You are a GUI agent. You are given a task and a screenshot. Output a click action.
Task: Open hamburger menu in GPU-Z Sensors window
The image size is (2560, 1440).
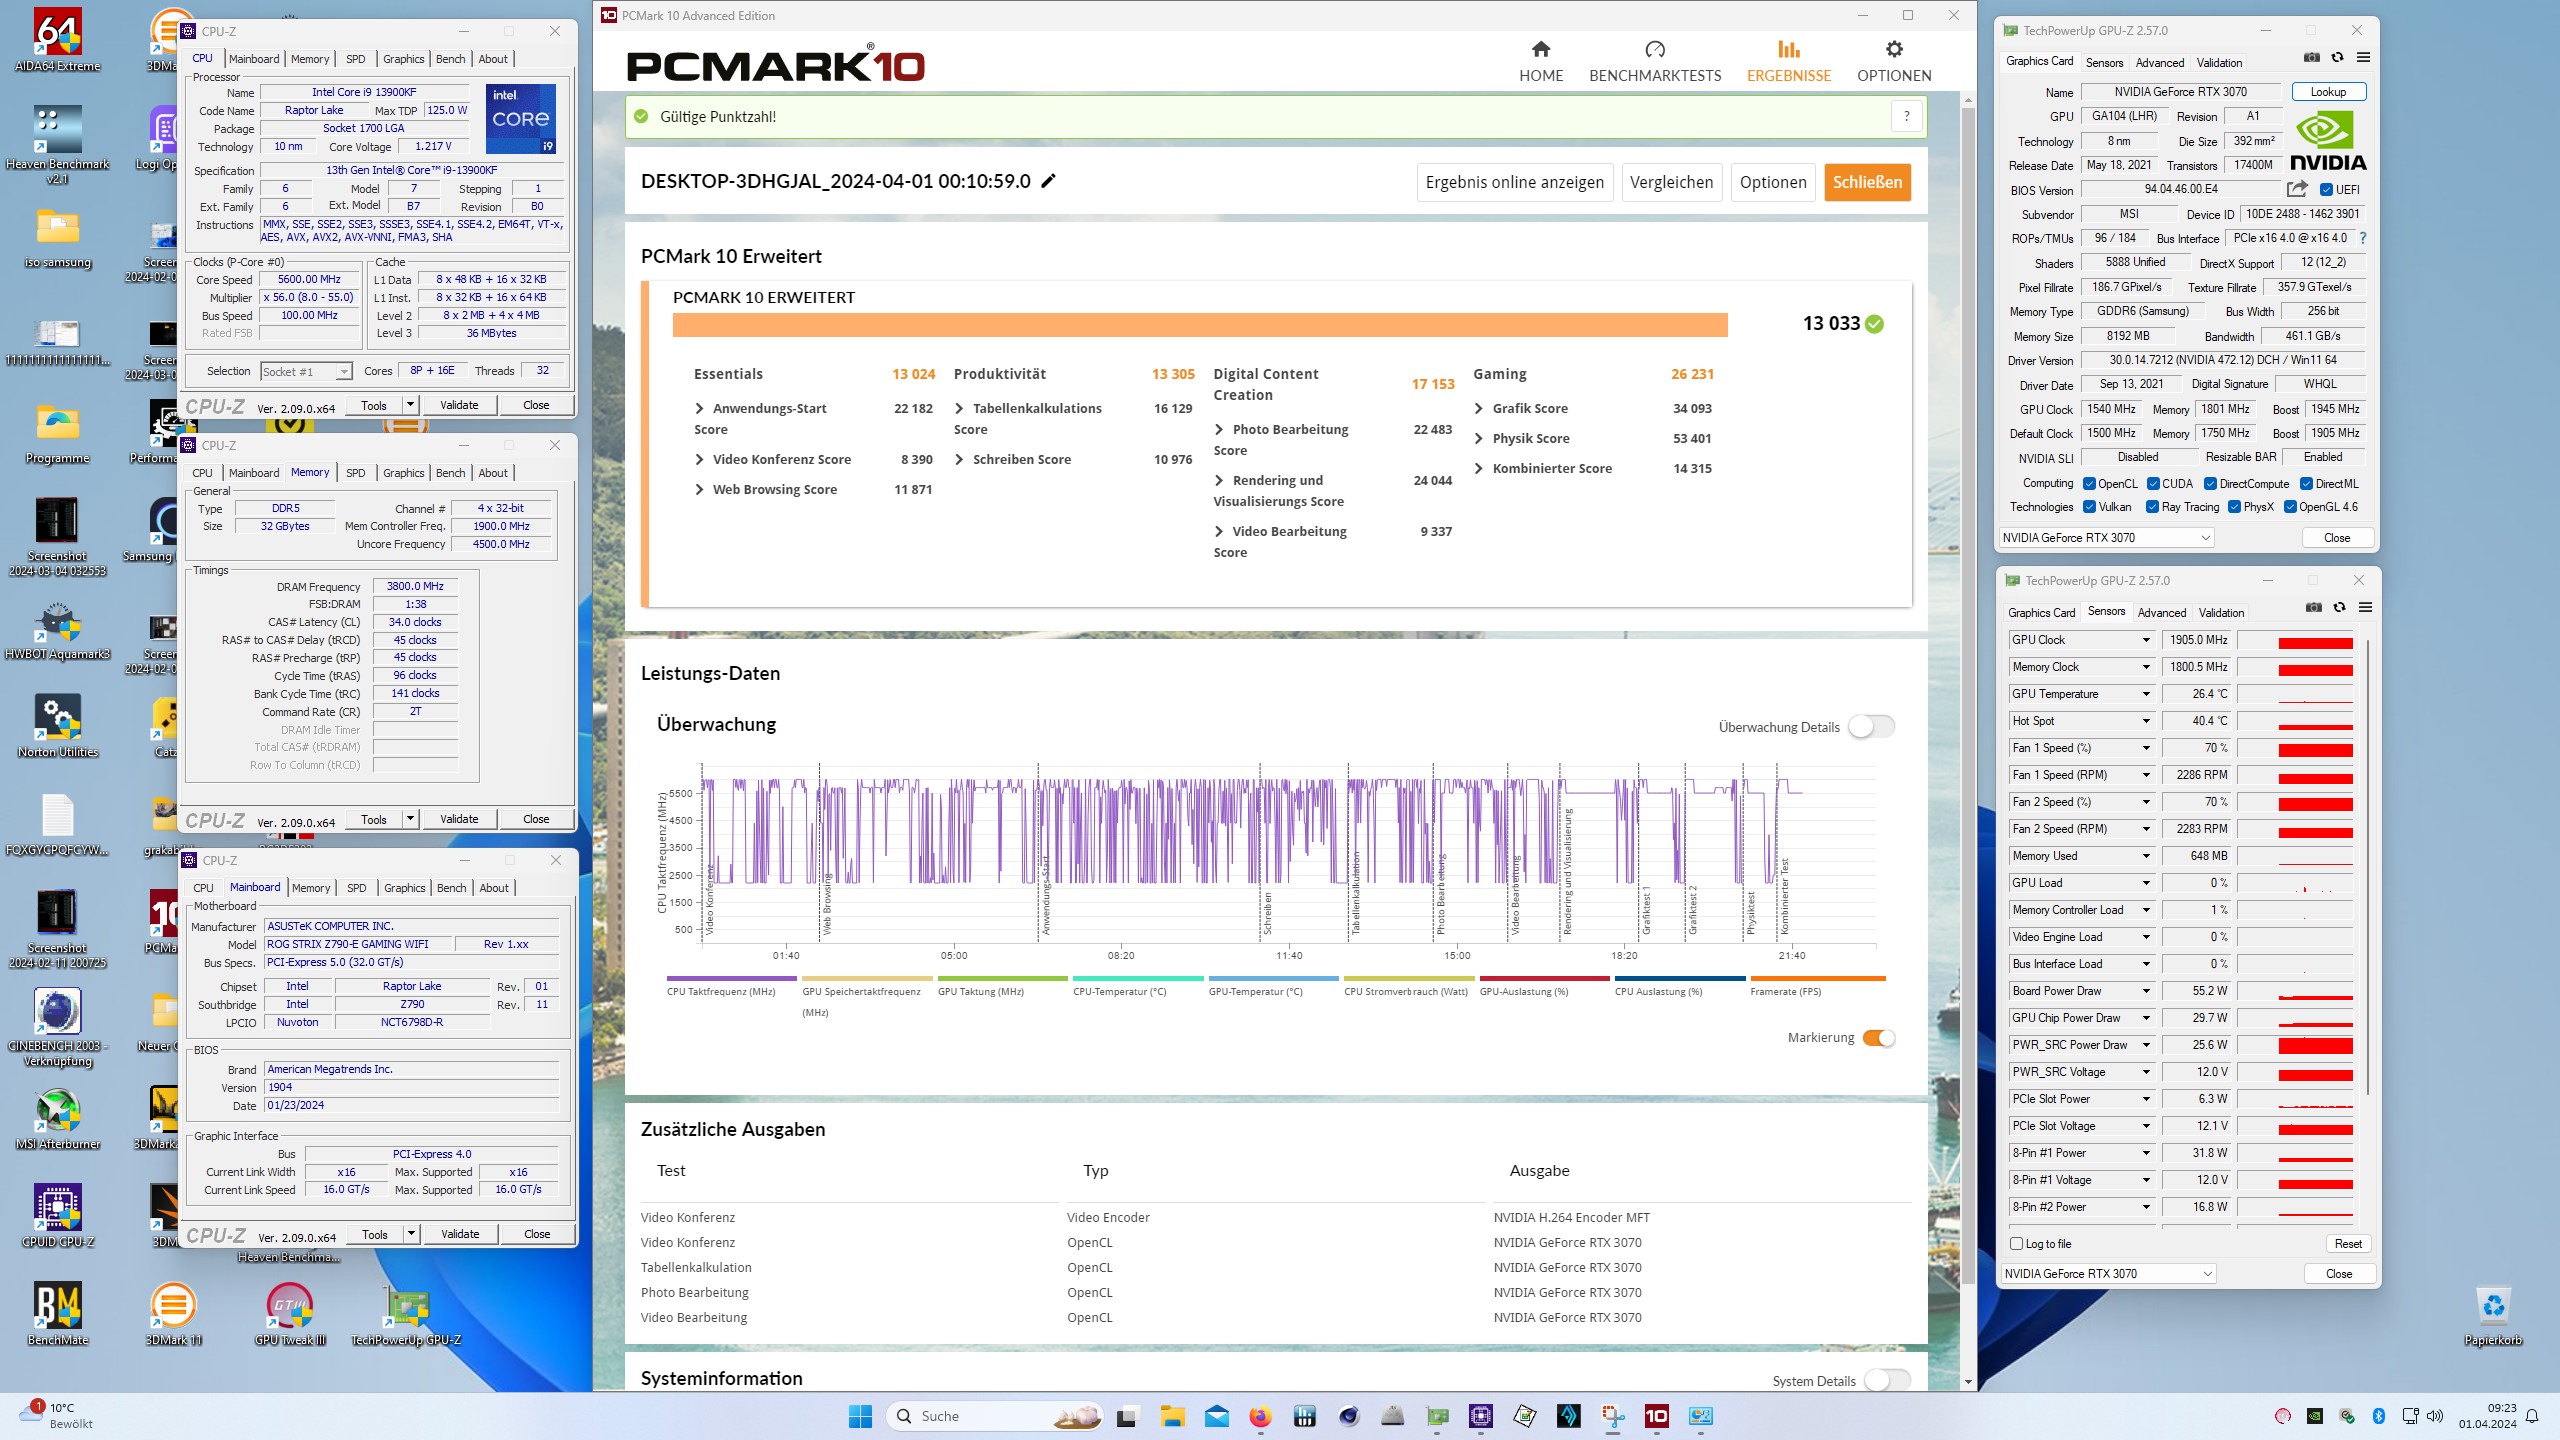(x=2365, y=608)
